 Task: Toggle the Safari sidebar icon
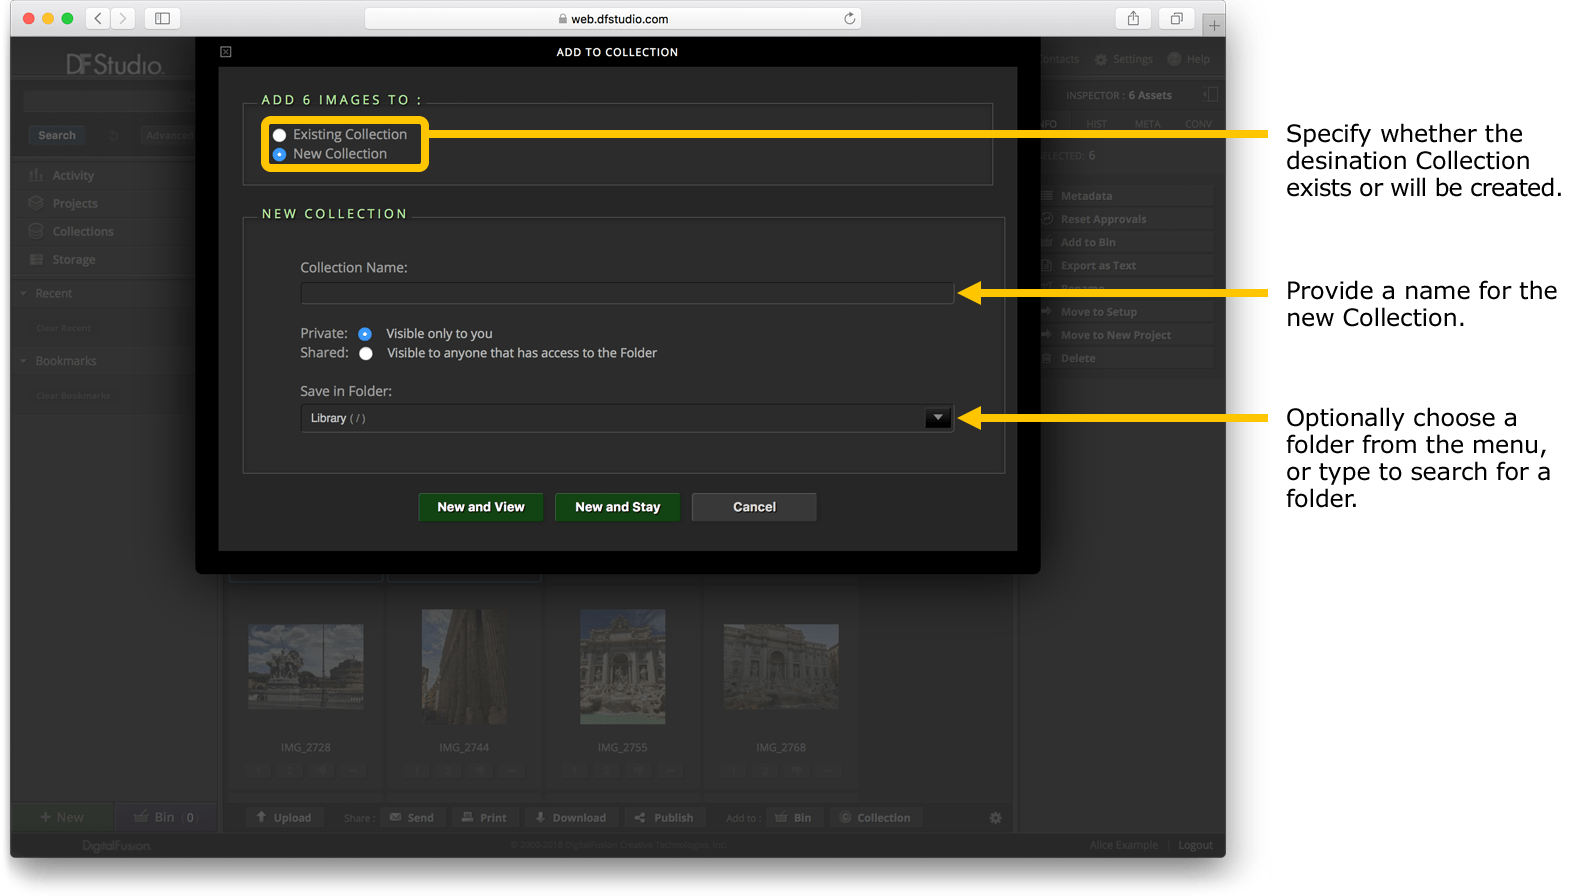click(x=162, y=18)
